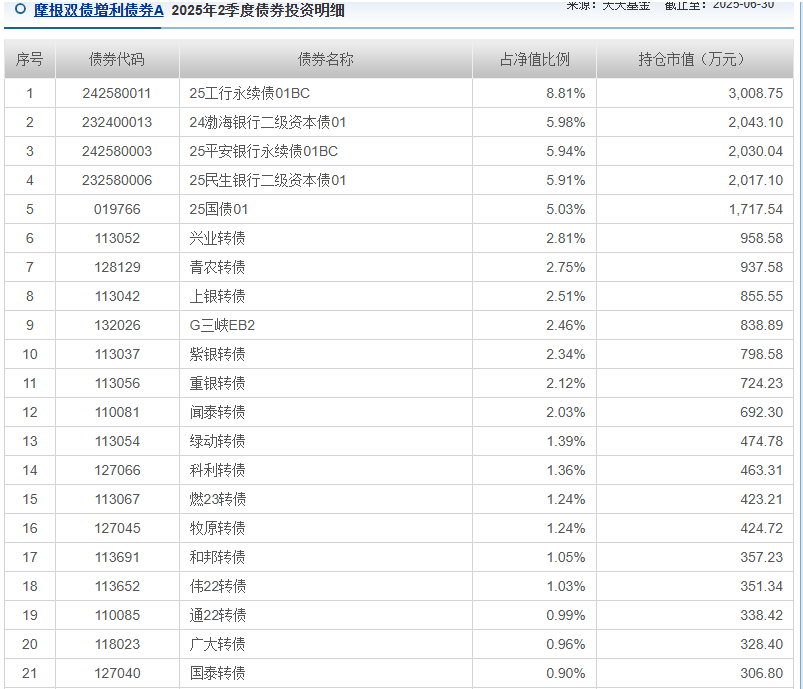Screen dimensions: 803x689
Task: Select bond name 绿动转债
Action: click(x=217, y=441)
